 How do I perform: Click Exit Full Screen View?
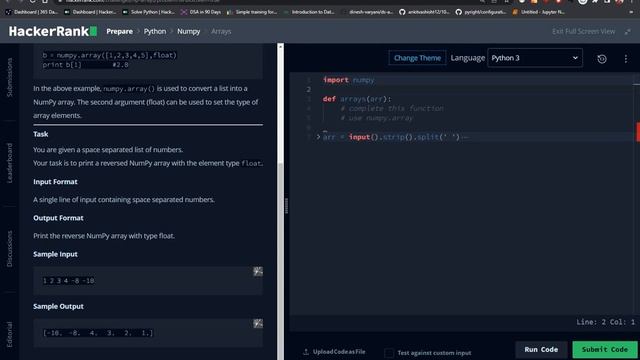(583, 31)
